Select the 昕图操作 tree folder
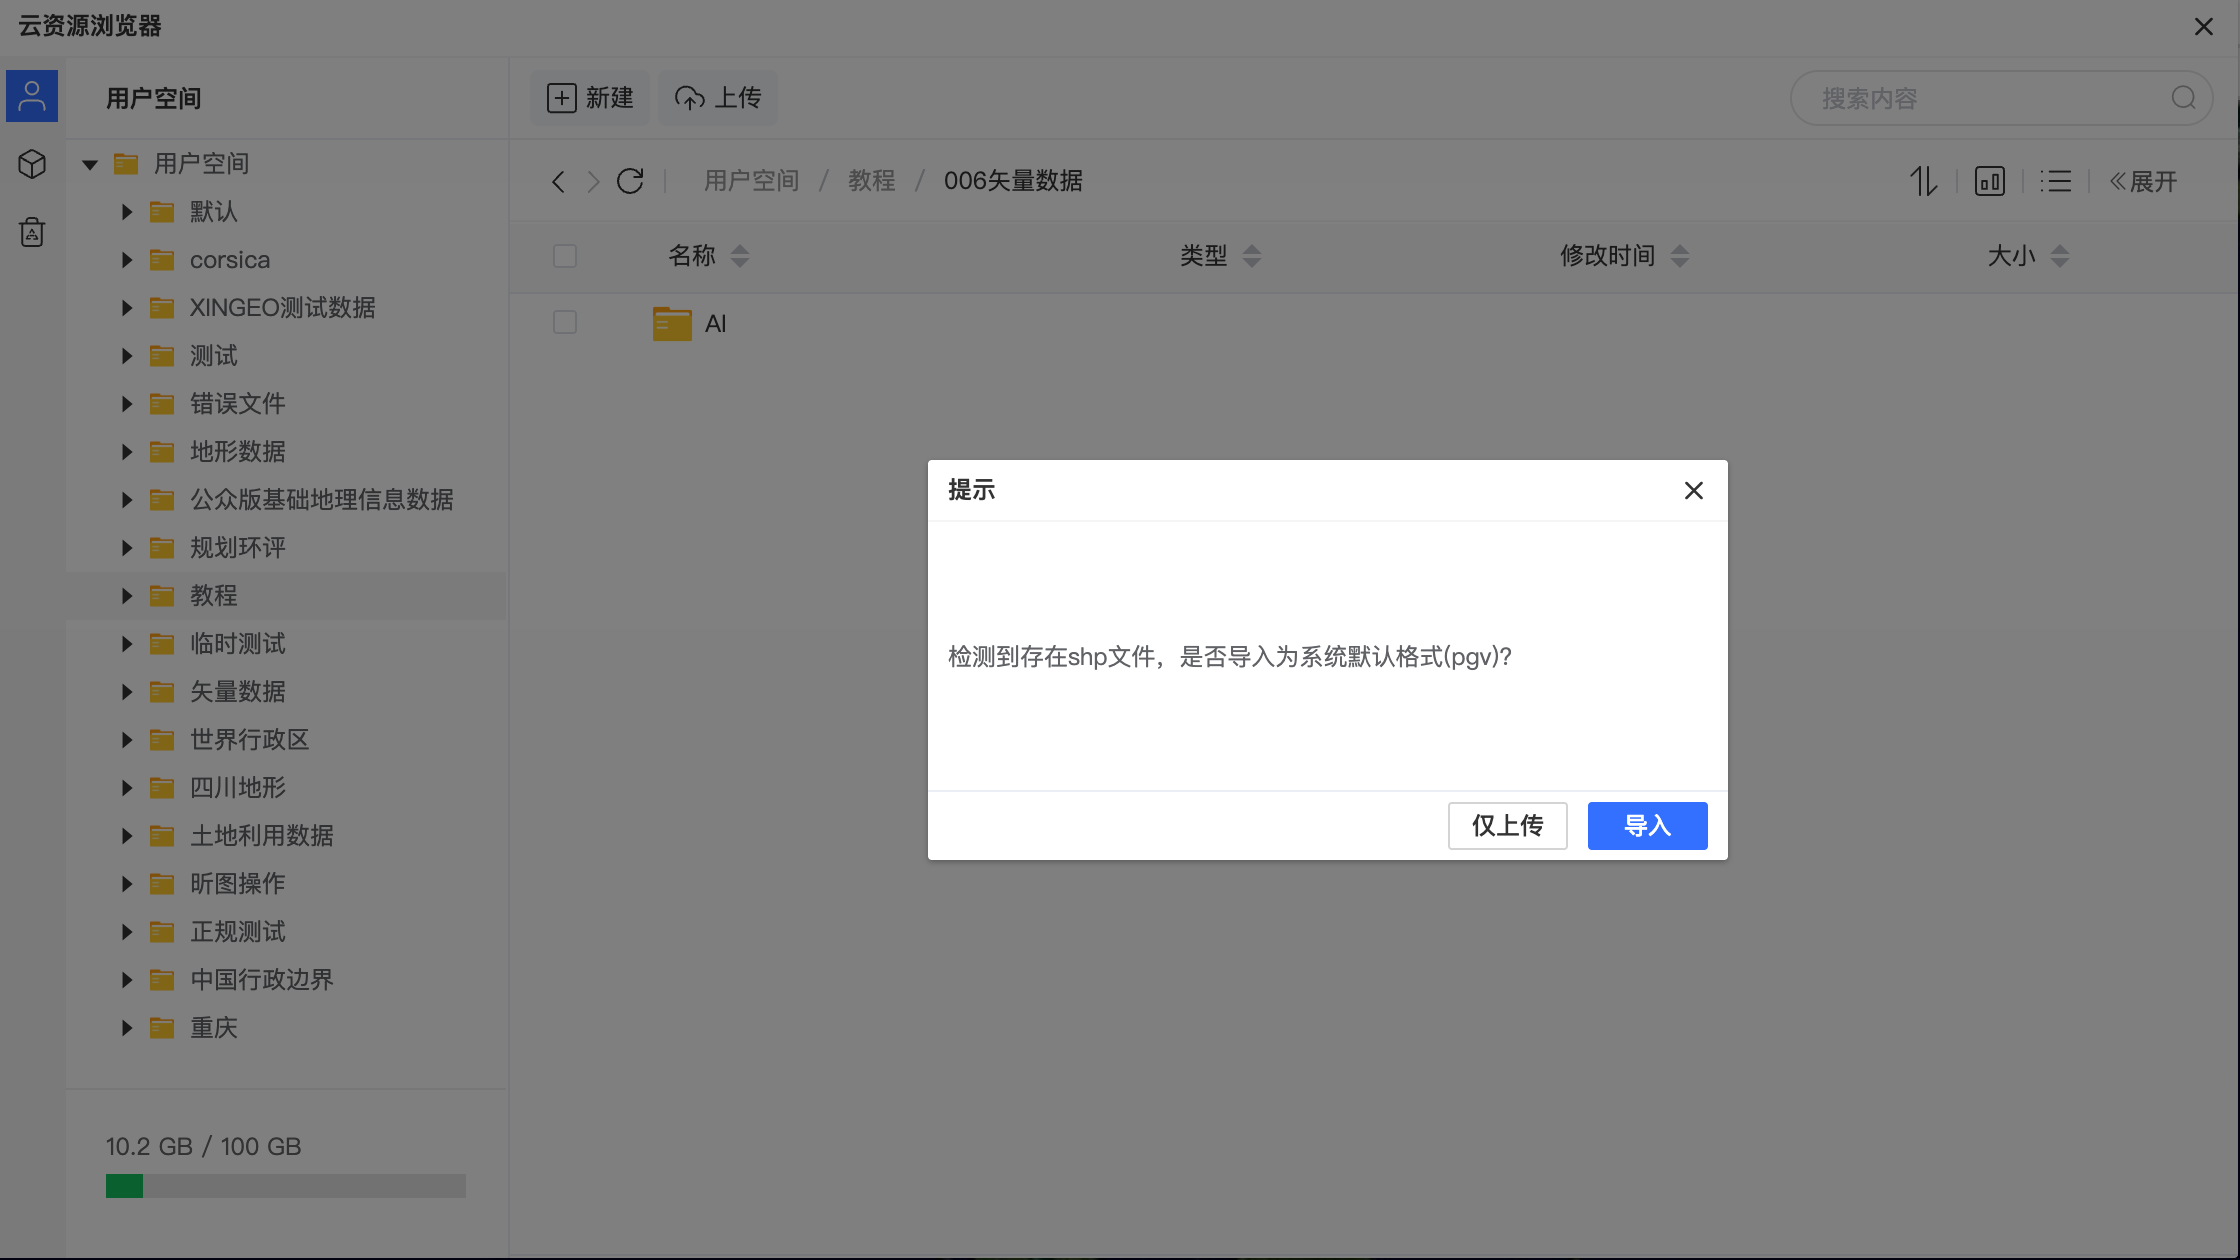The height and width of the screenshot is (1260, 2240). coord(238,884)
